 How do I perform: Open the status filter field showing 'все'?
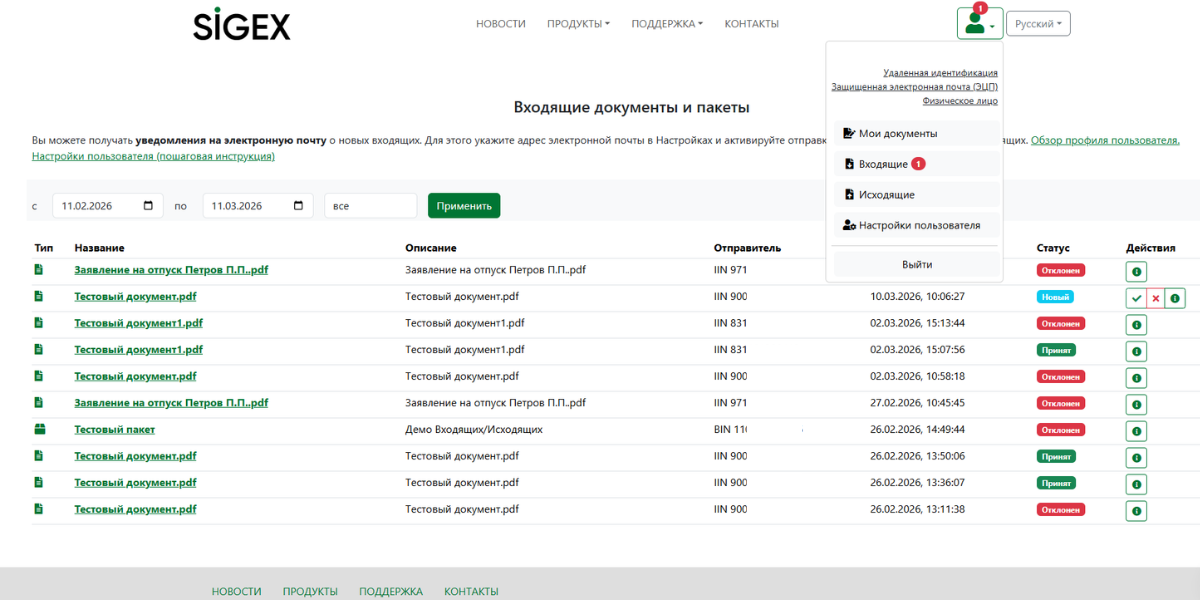pos(370,206)
